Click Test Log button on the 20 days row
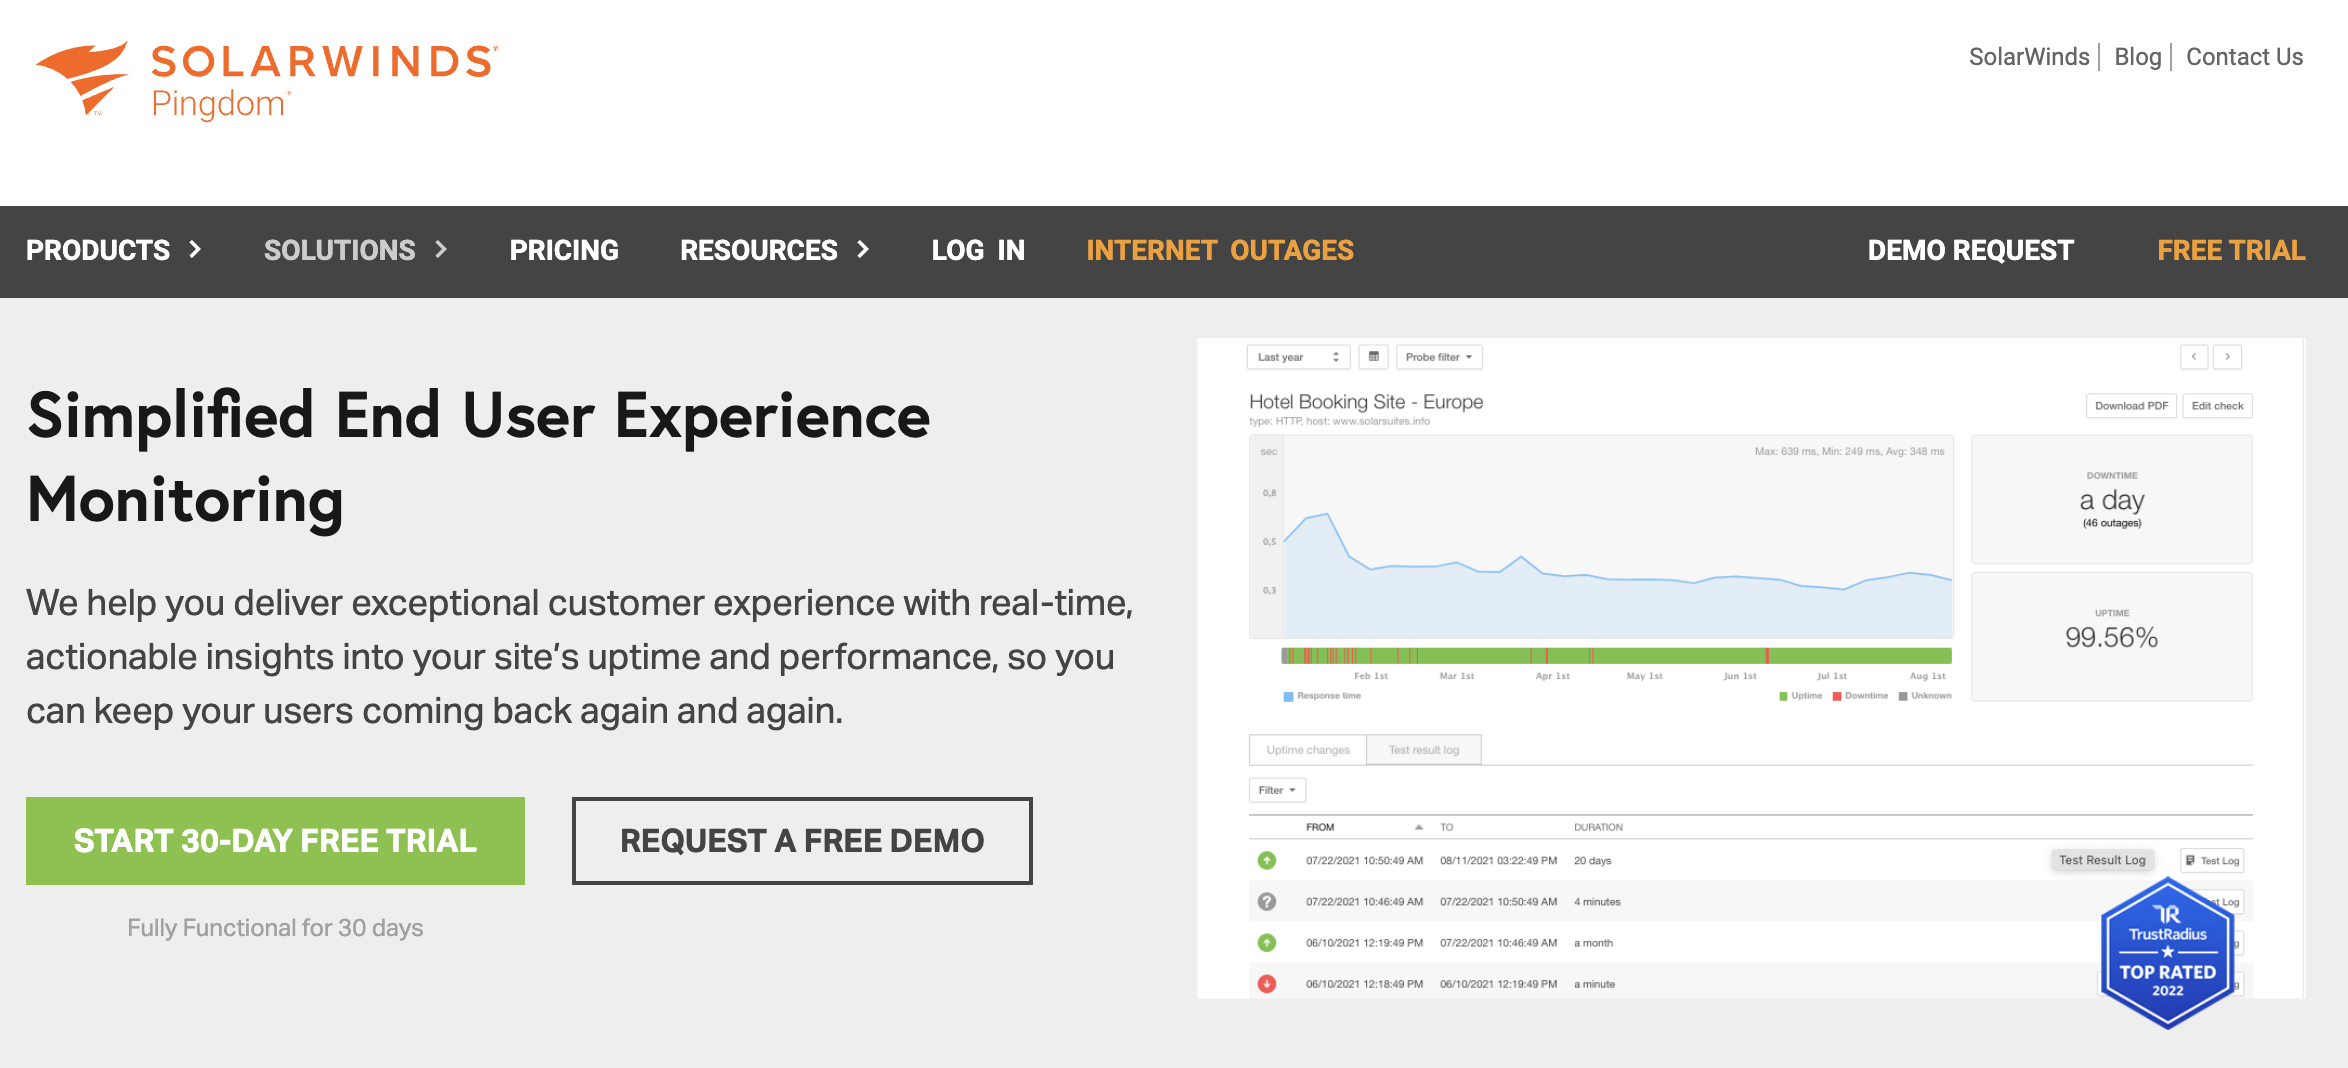This screenshot has width=2348, height=1068. (2212, 861)
